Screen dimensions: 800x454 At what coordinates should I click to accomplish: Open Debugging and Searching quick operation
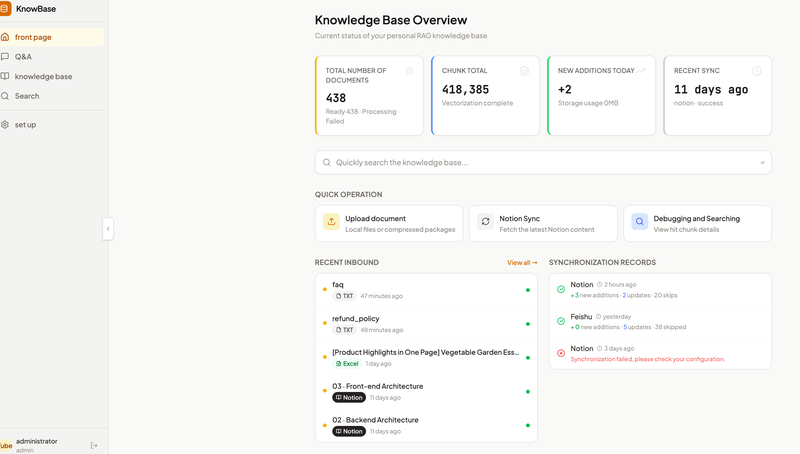(x=697, y=223)
